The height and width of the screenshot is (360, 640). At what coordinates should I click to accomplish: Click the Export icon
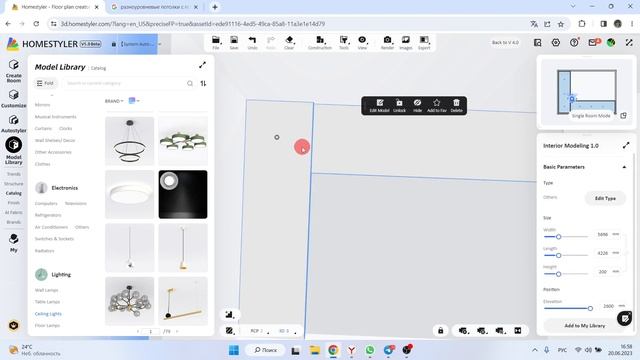pos(424,42)
